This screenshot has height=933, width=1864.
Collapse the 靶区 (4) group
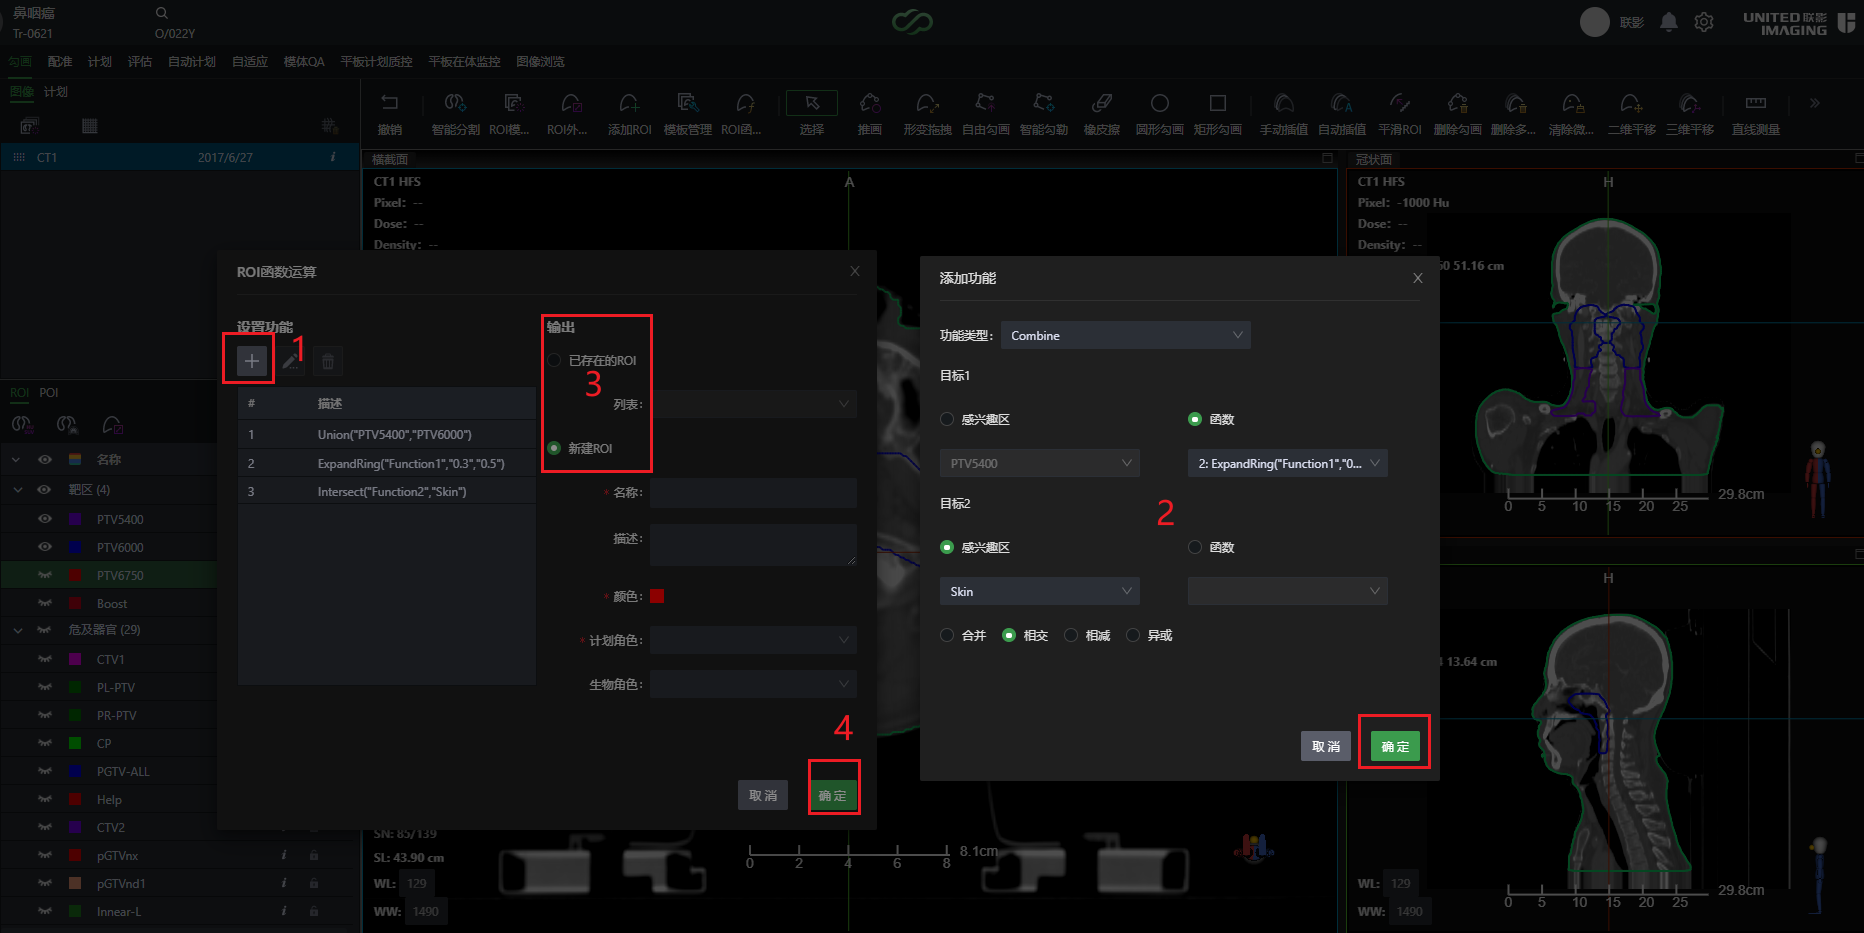point(17,490)
